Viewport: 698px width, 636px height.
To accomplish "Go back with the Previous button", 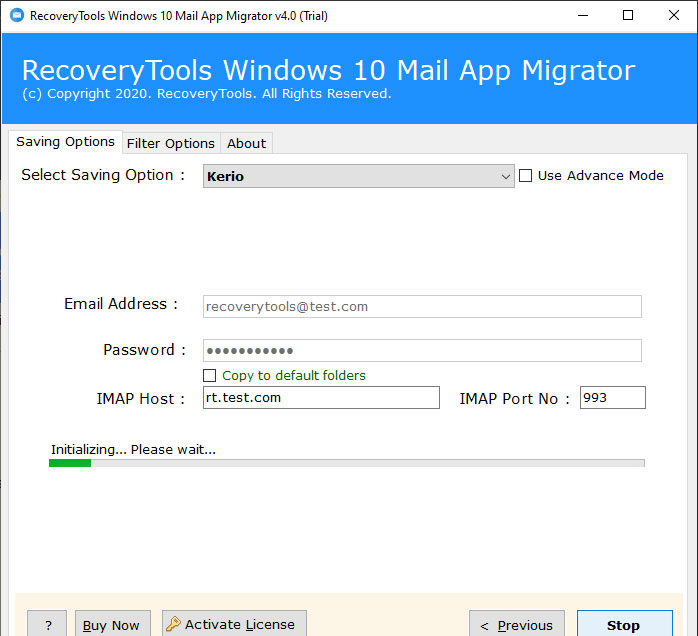I will pos(516,624).
